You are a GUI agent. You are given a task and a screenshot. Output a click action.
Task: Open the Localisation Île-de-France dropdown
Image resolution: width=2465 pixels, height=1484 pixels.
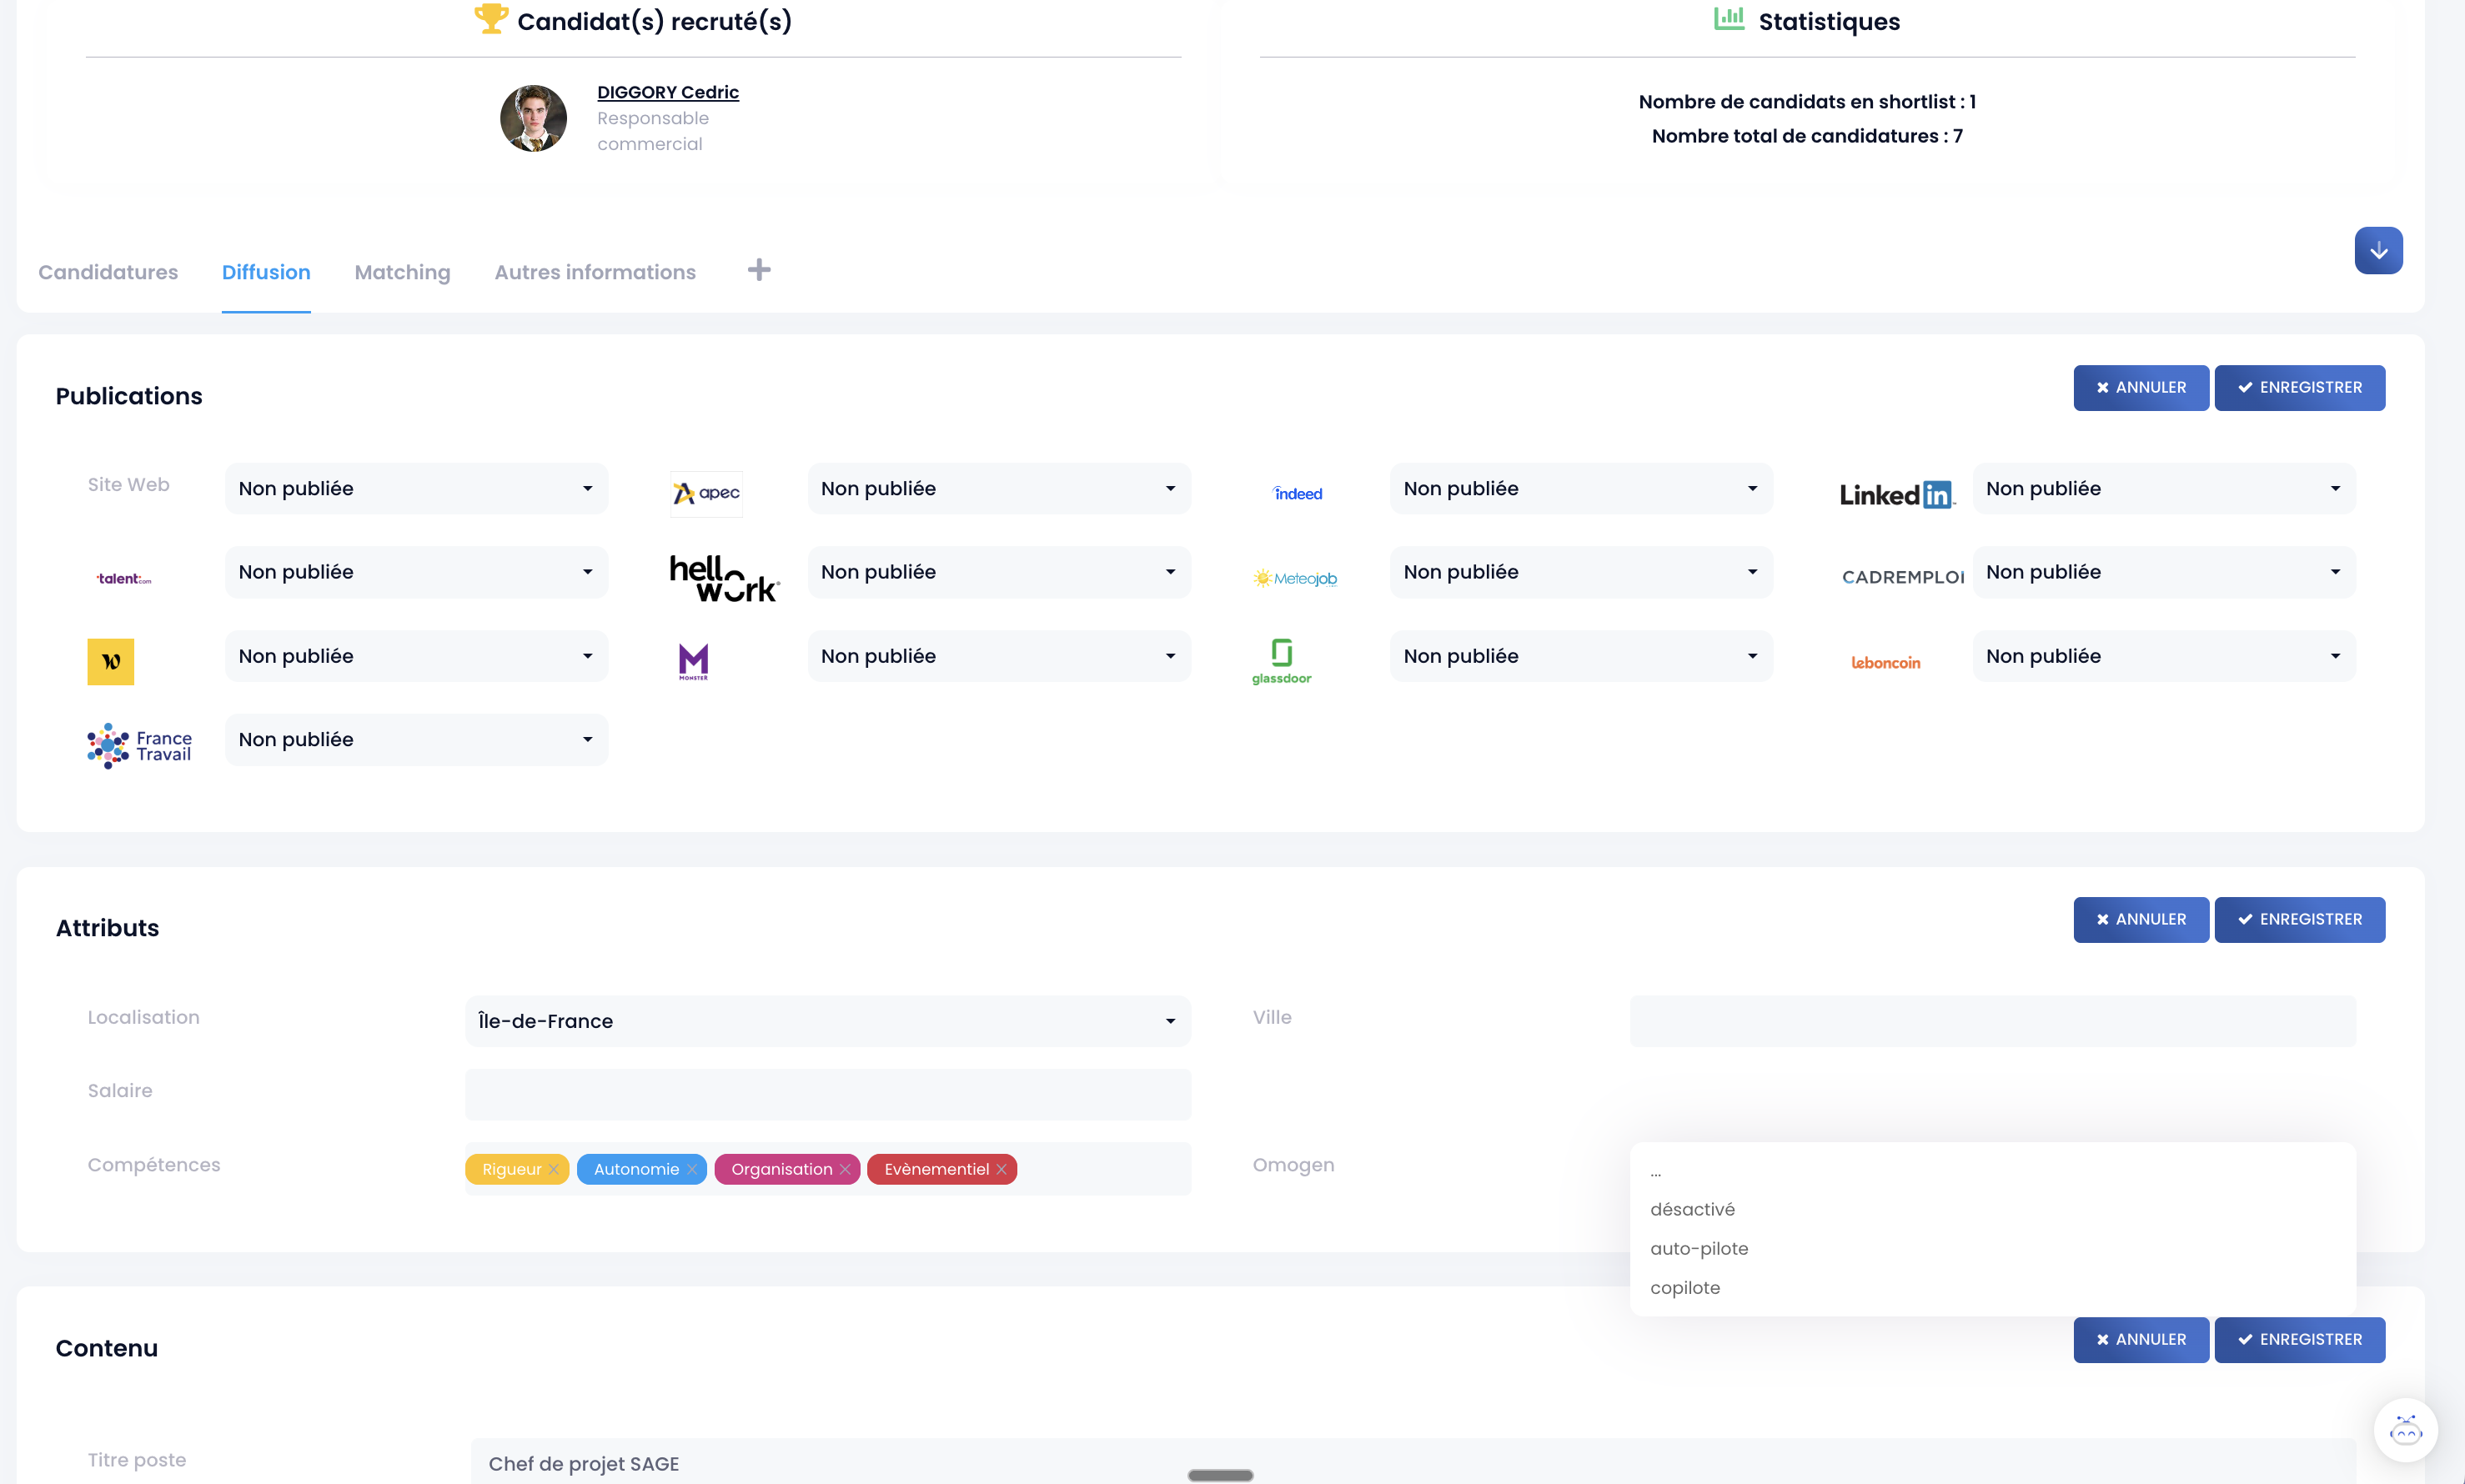(828, 1021)
